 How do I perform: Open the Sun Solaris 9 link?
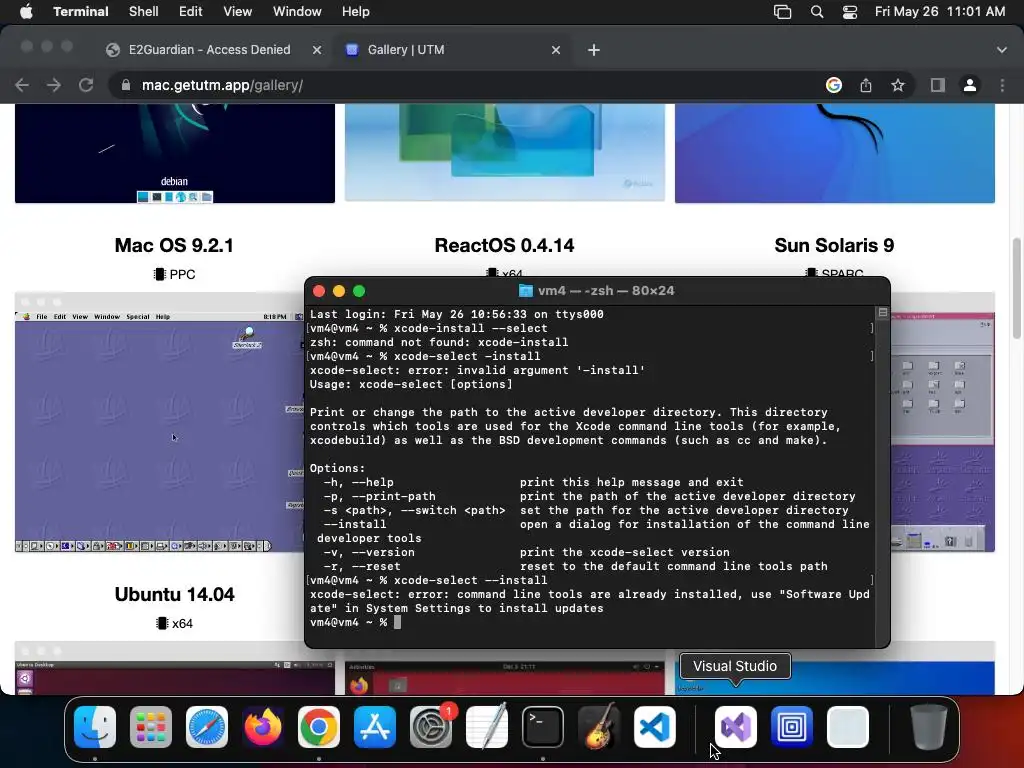click(x=834, y=246)
